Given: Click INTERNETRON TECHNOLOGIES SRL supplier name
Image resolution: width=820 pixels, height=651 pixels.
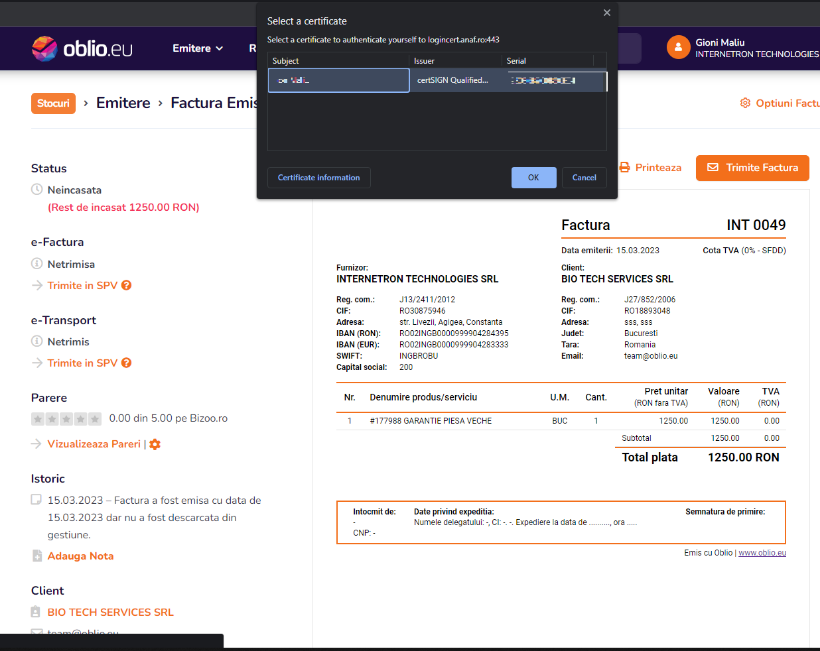Looking at the screenshot, I should point(417,279).
